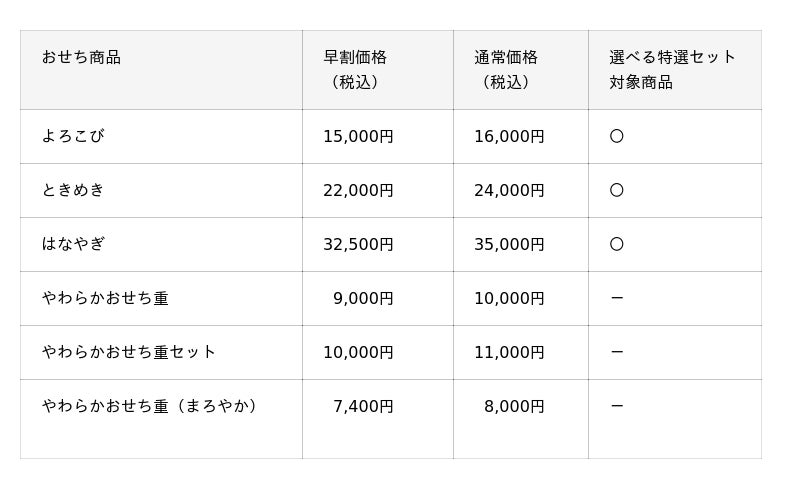Click the circle mark in ときめき row
Screen dimensions: 800x489
pos(616,190)
